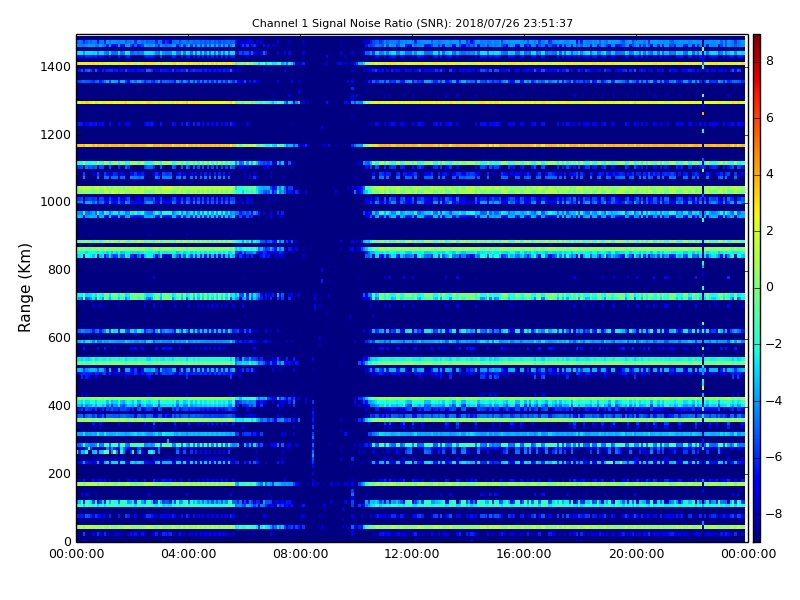The width and height of the screenshot is (800, 600).
Task: Click the colorbar tick label −8
Action: [x=774, y=514]
